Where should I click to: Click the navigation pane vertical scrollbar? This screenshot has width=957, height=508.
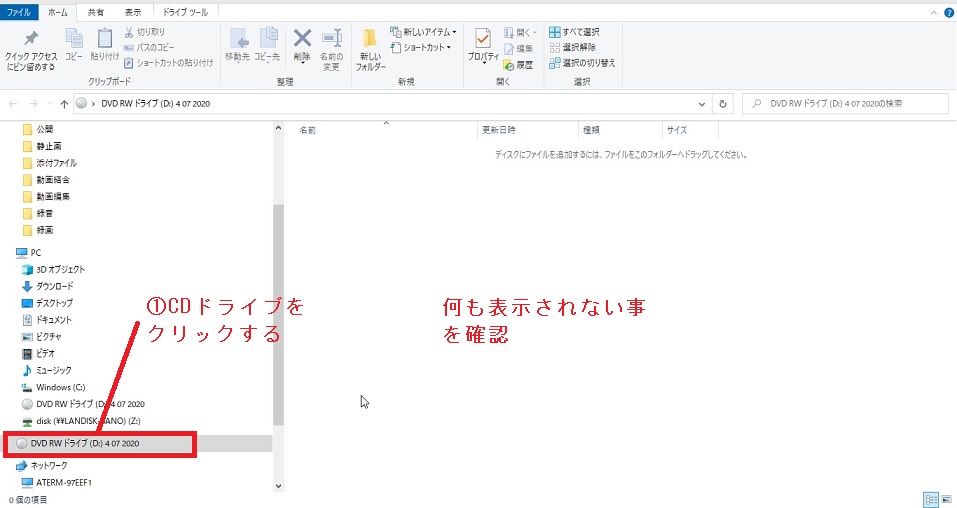click(x=278, y=300)
